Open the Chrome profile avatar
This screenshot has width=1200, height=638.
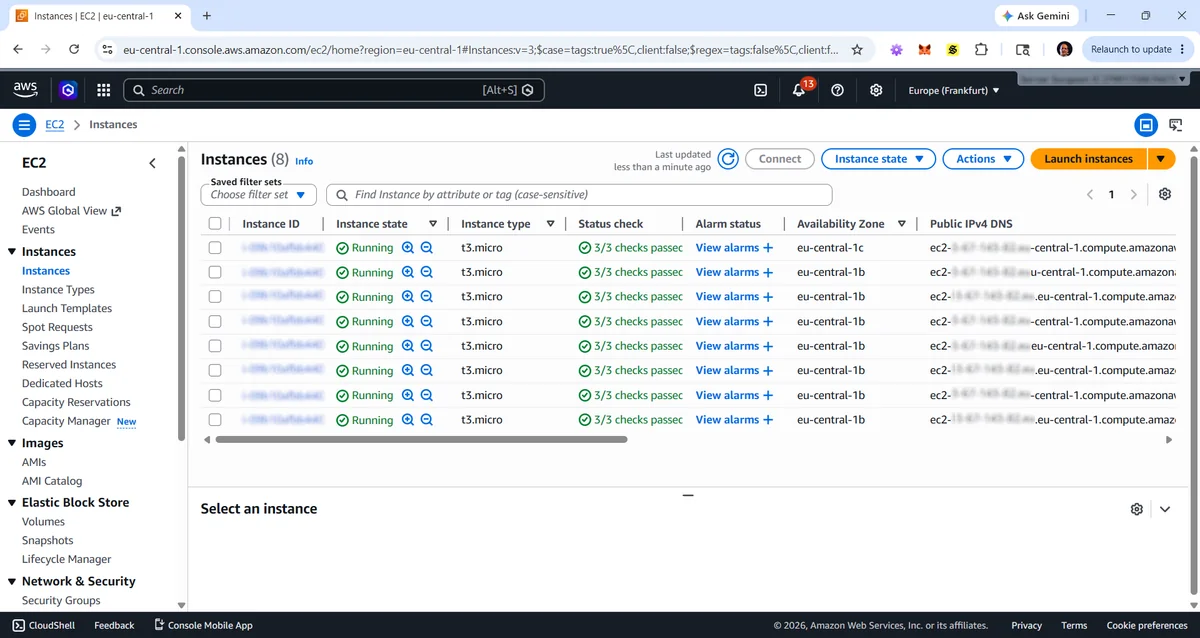click(x=1064, y=49)
